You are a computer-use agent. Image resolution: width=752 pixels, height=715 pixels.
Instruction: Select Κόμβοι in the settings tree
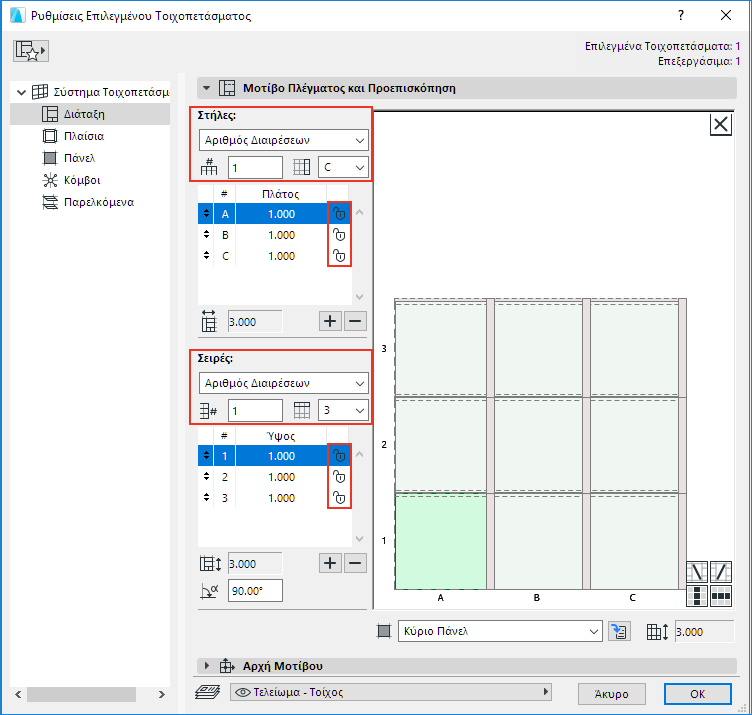tap(82, 180)
